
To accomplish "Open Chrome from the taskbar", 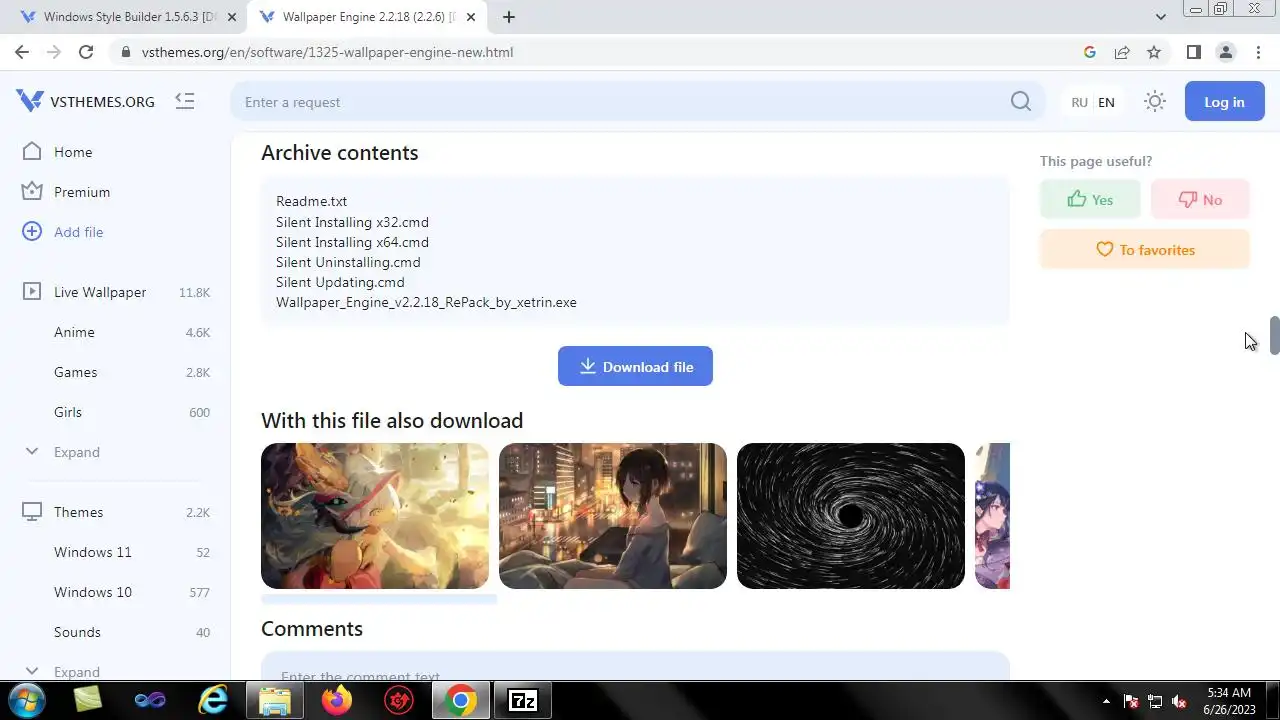I will click(461, 701).
